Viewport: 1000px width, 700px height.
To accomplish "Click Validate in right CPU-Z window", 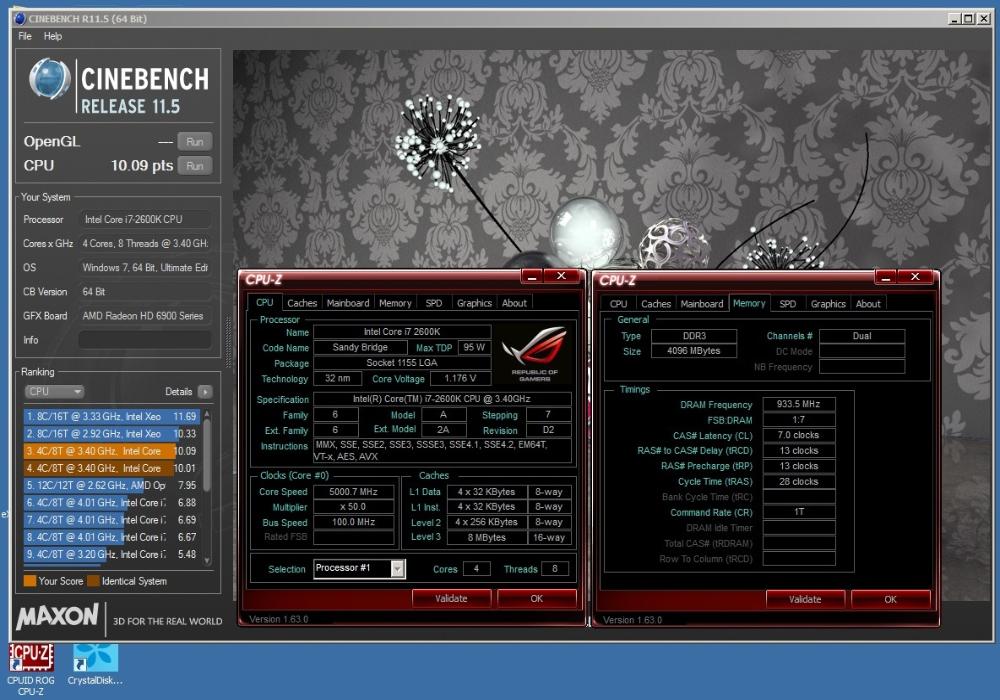I will coord(805,599).
